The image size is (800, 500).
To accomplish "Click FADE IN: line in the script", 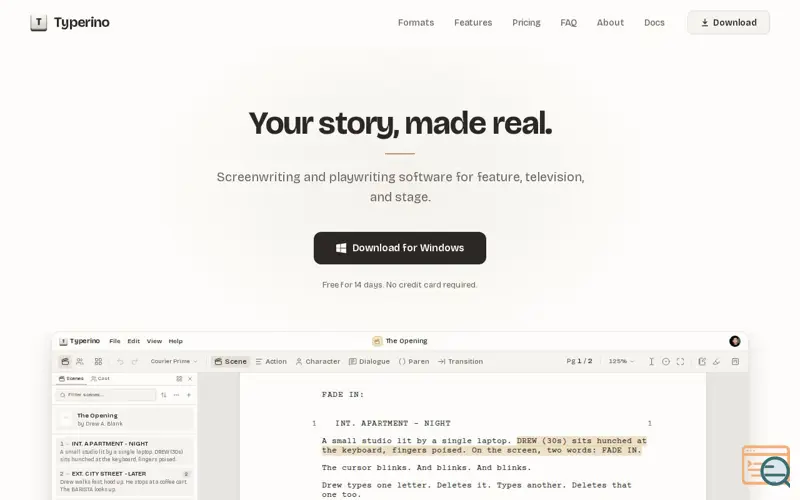I will point(343,394).
